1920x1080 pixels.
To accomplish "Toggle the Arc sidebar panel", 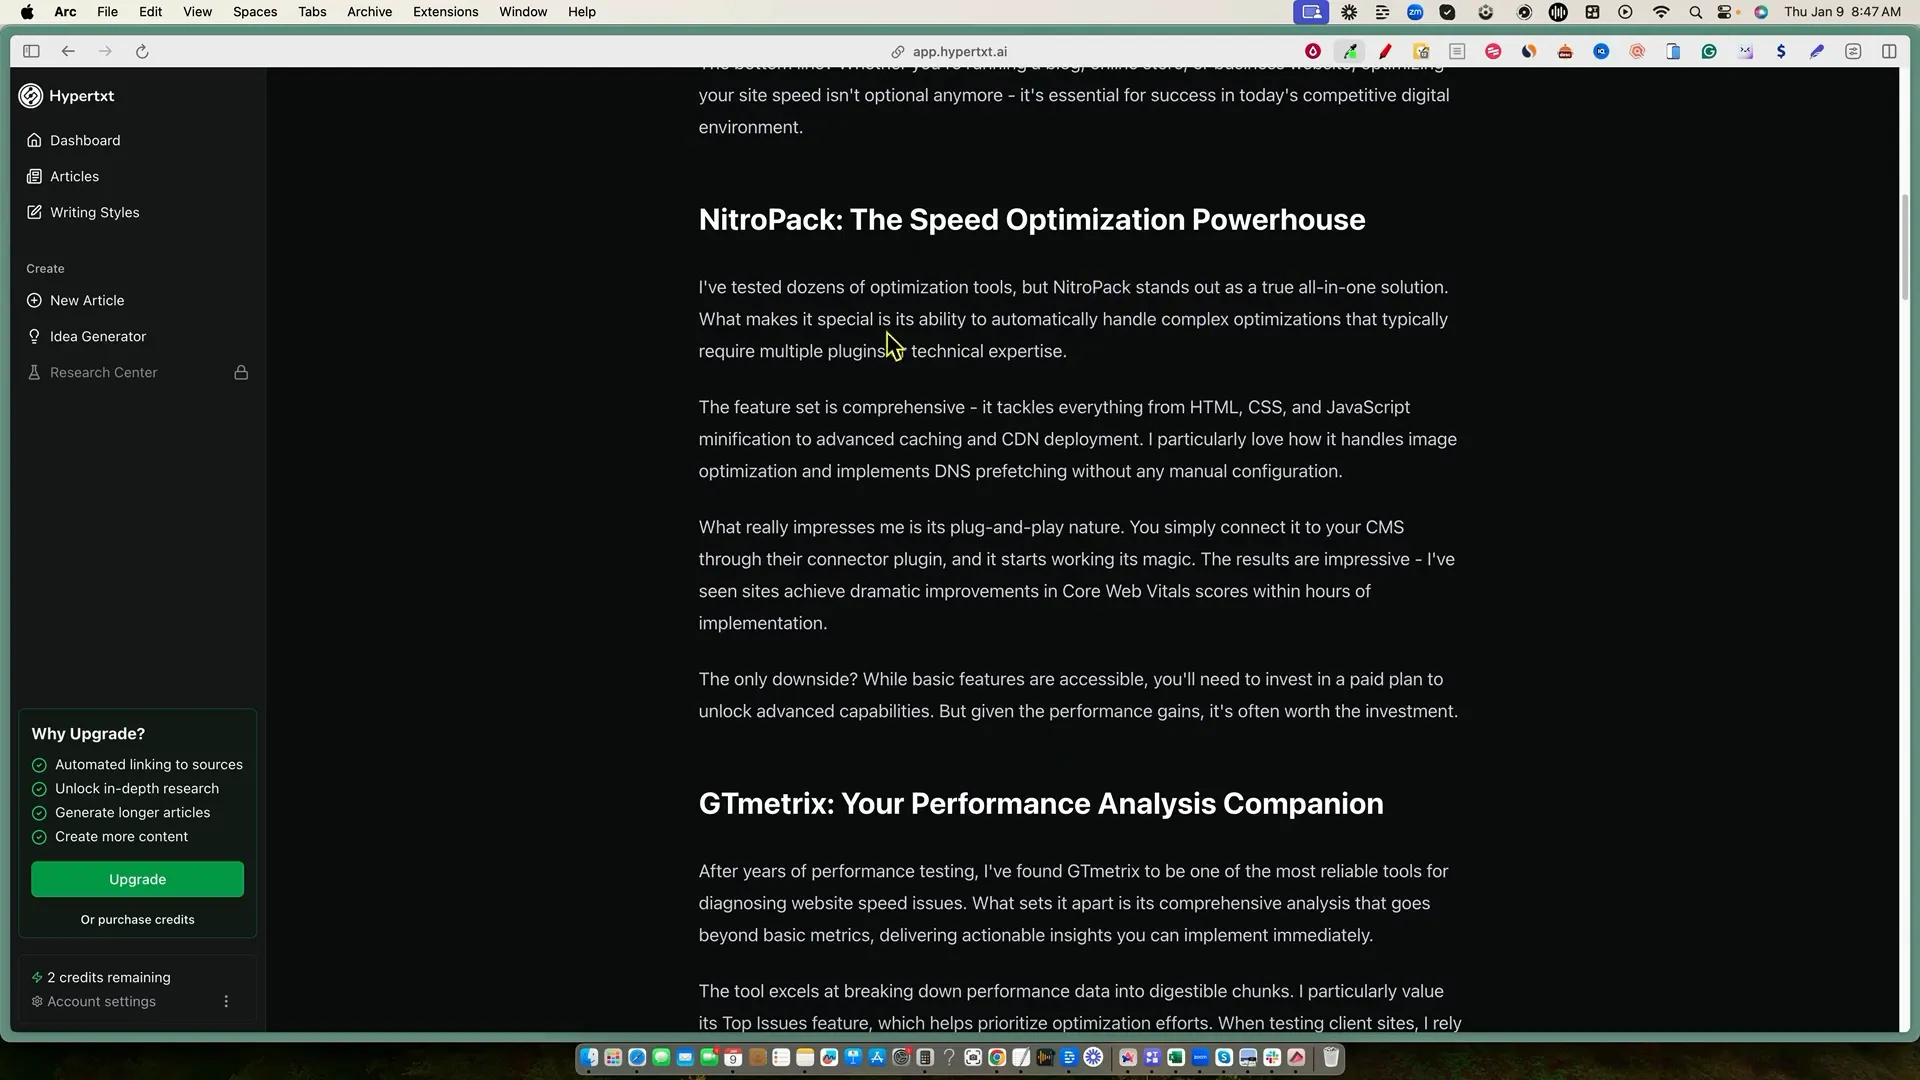I will pos(31,51).
